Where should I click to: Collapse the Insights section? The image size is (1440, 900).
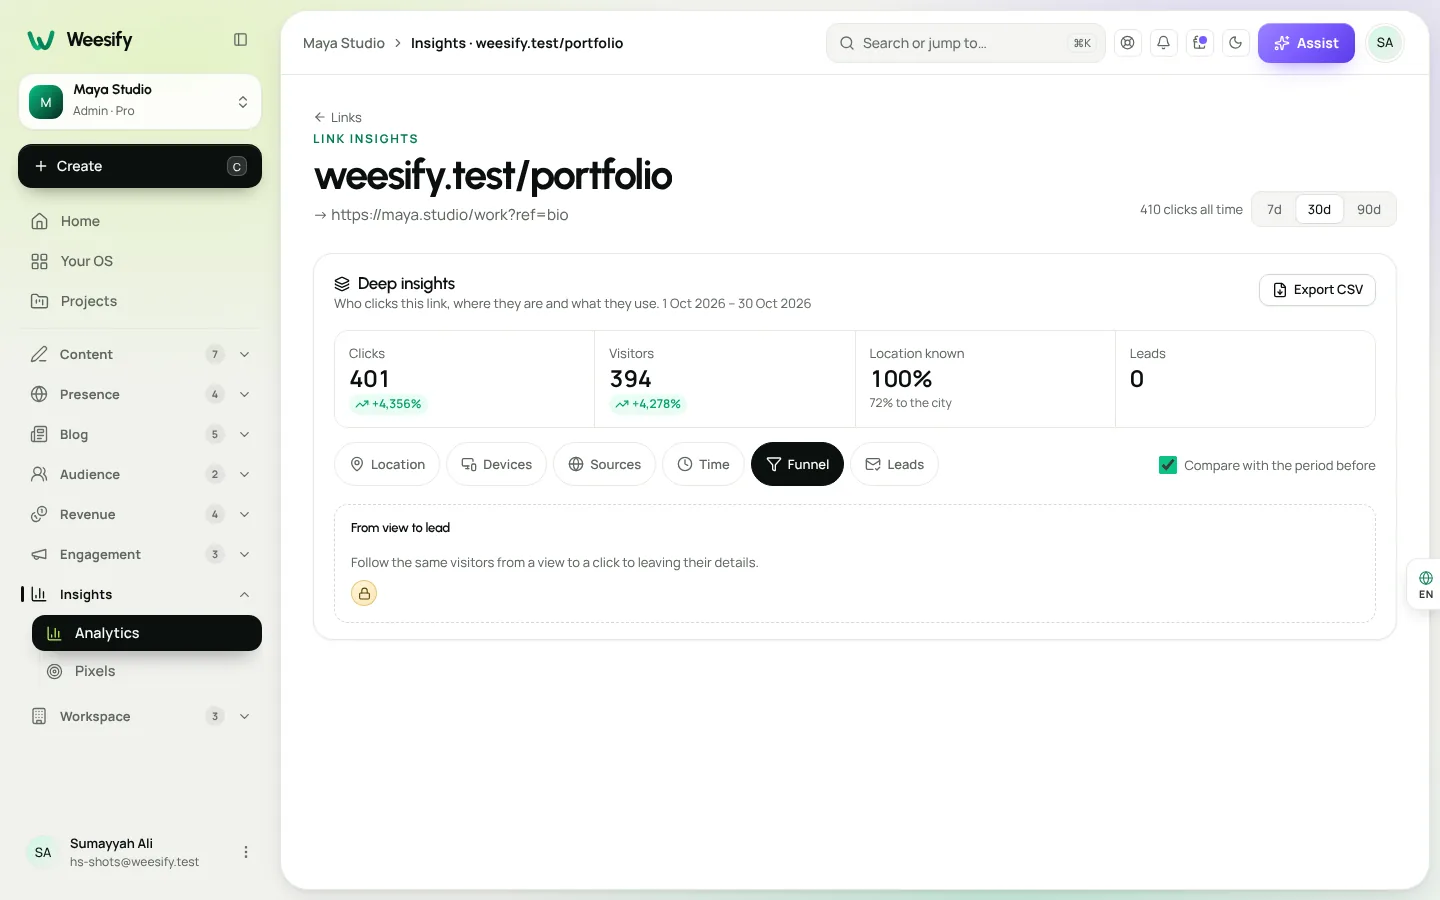pos(140,594)
